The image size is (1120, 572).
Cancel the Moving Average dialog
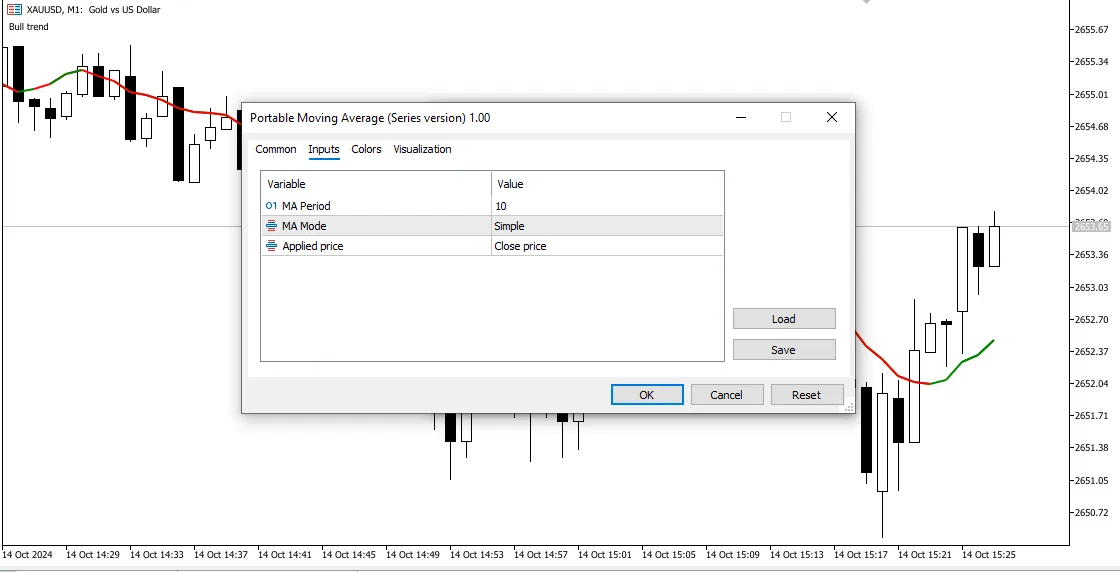pyautogui.click(x=726, y=395)
